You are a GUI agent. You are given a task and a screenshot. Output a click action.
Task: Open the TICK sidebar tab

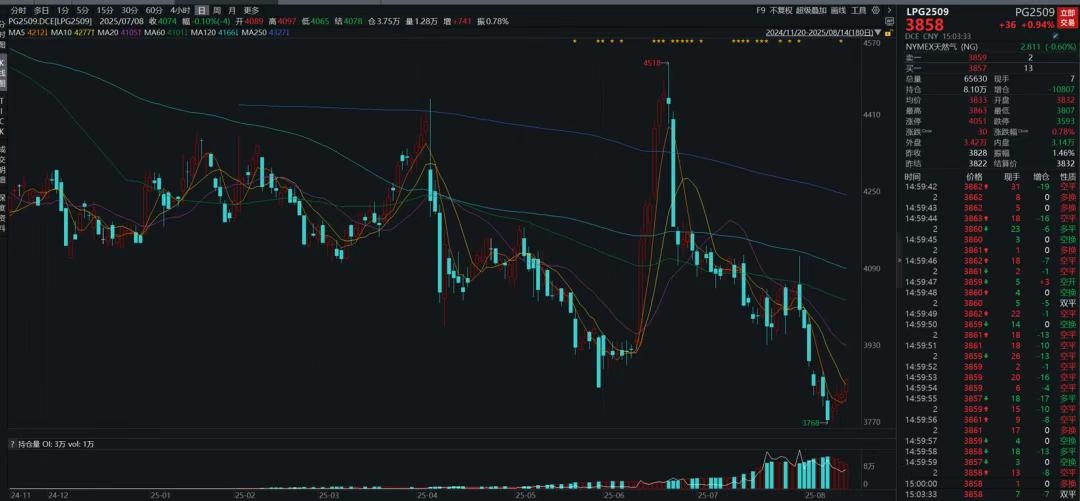pyautogui.click(x=3, y=116)
